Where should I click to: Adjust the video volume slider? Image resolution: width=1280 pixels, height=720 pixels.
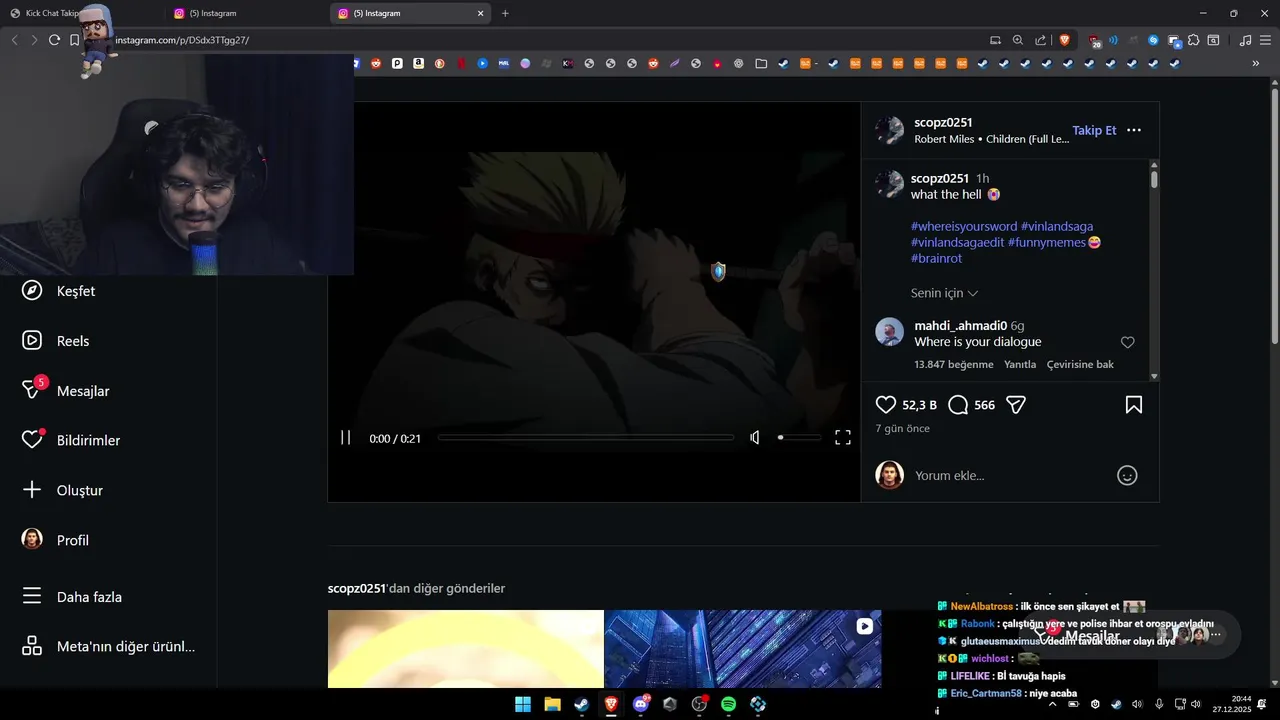[799, 438]
